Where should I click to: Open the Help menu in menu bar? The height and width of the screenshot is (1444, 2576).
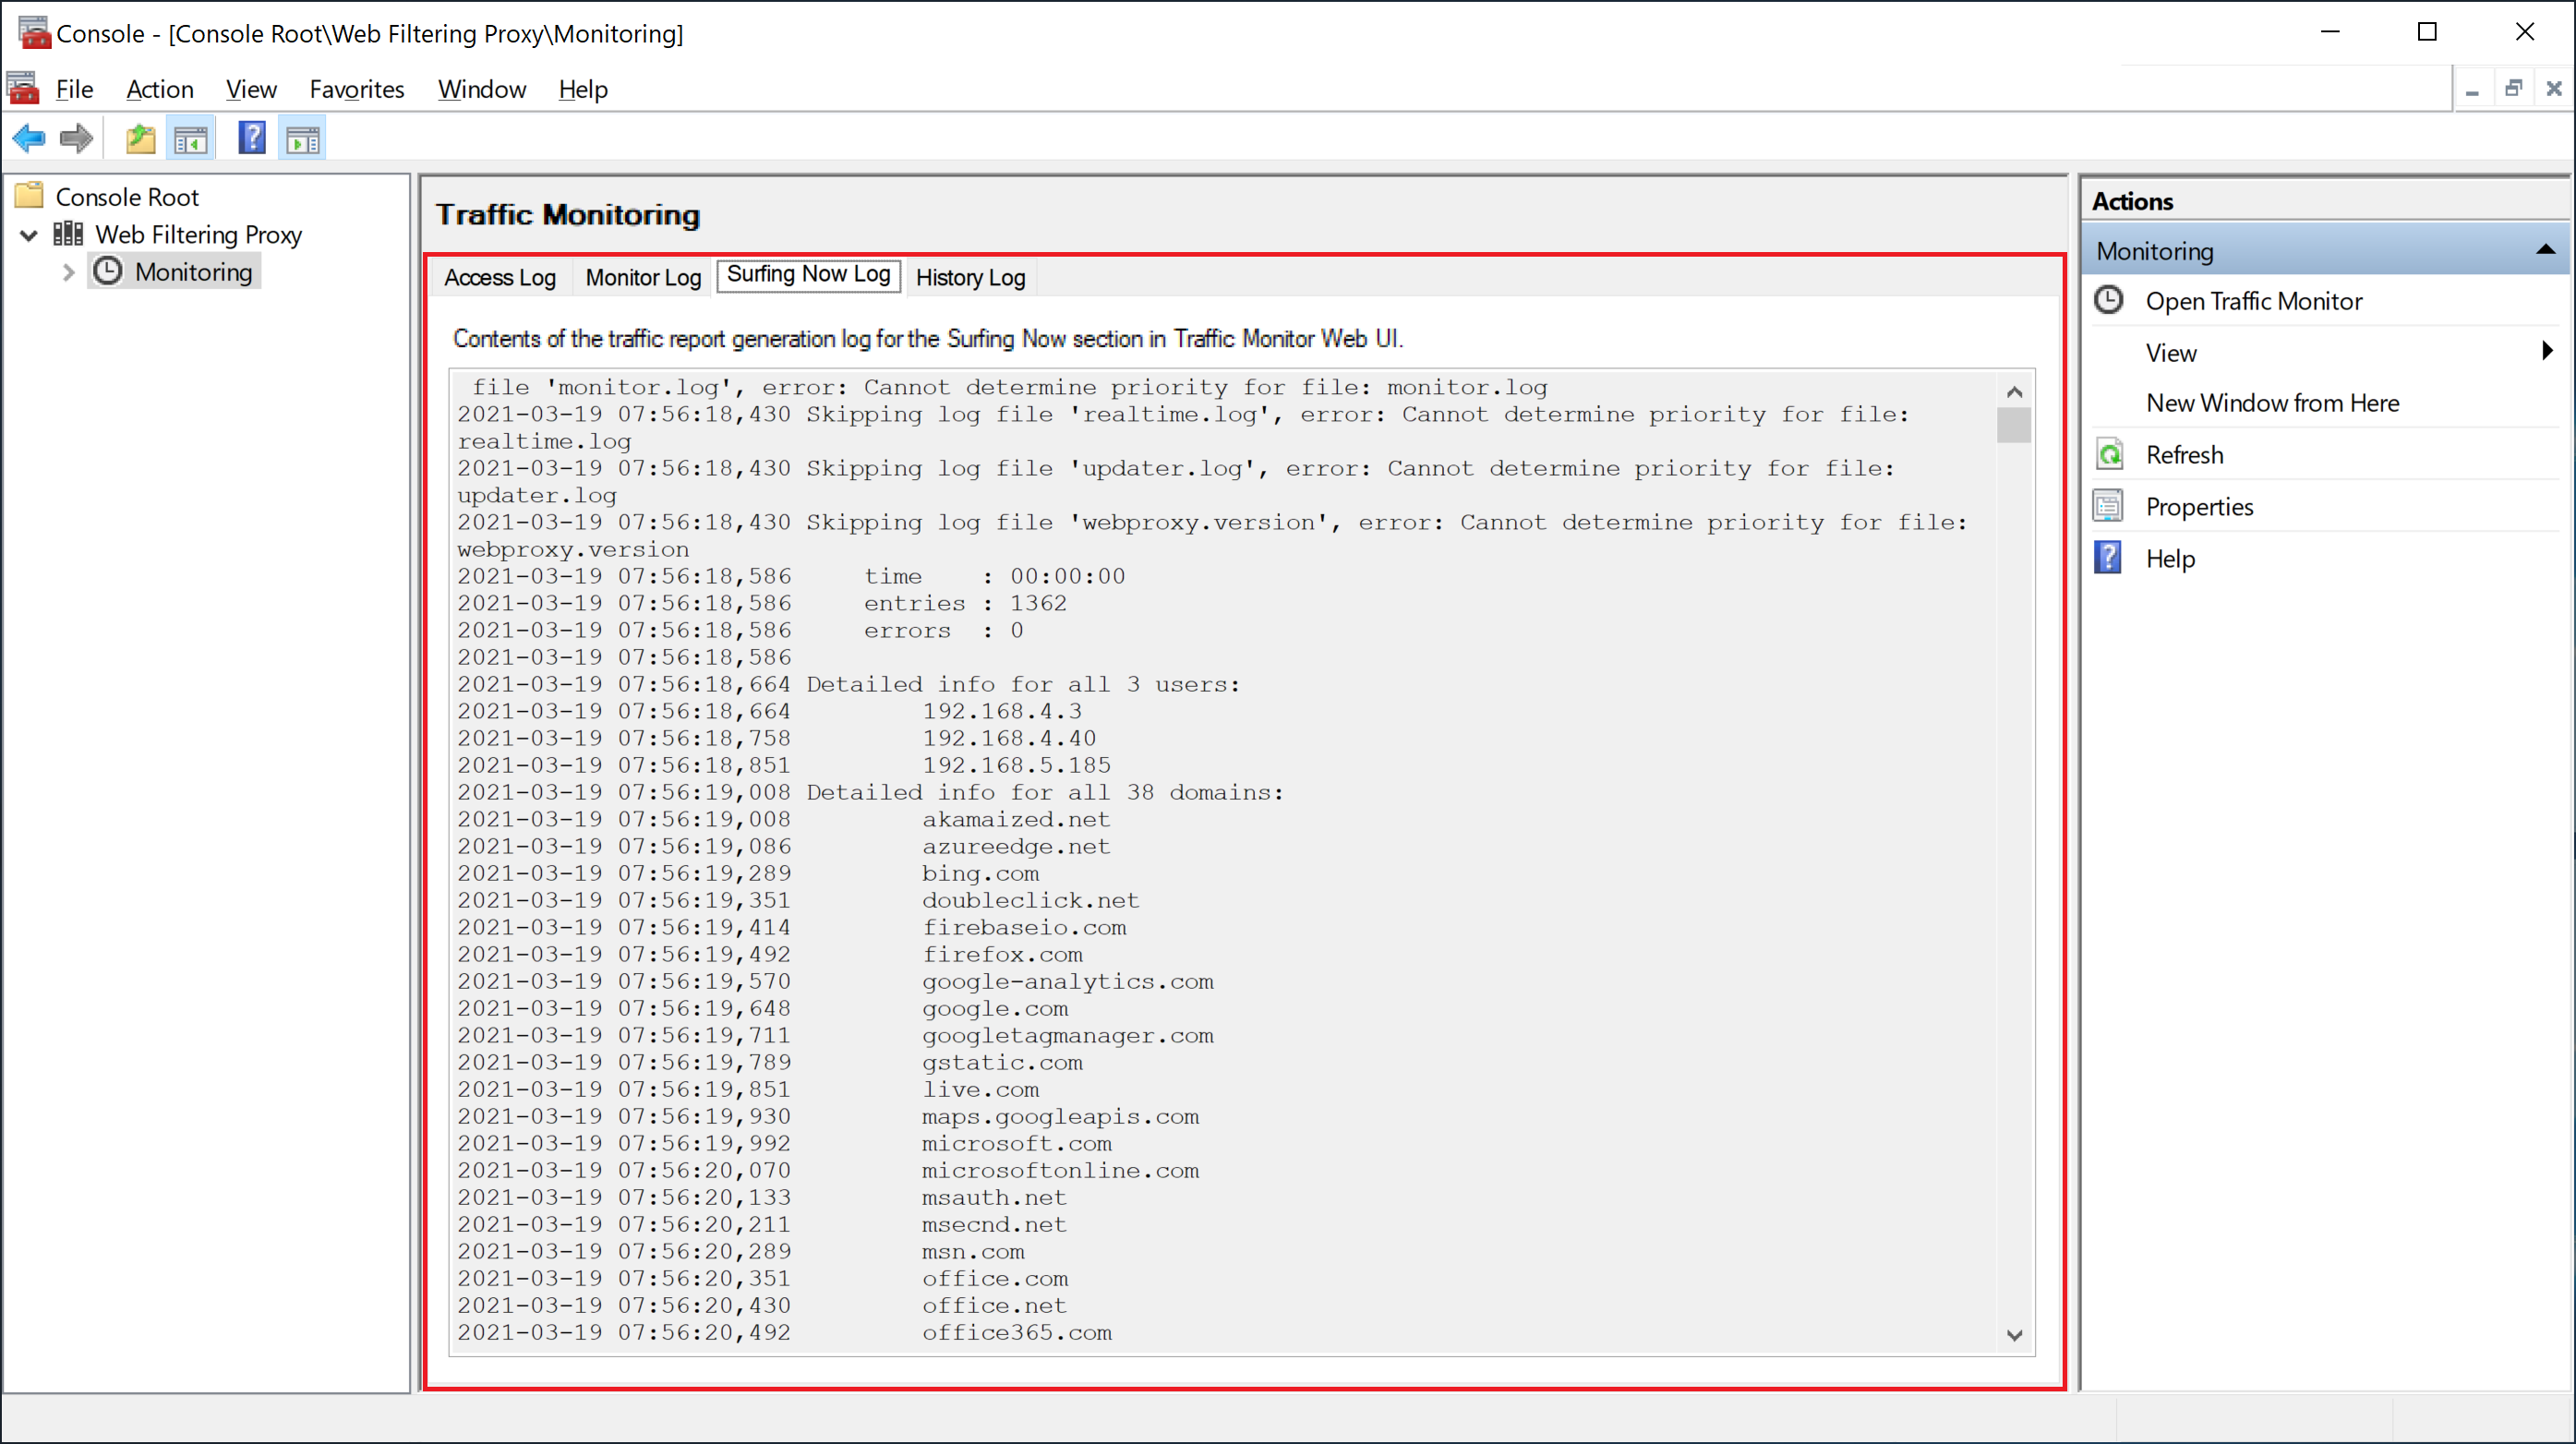583,89
